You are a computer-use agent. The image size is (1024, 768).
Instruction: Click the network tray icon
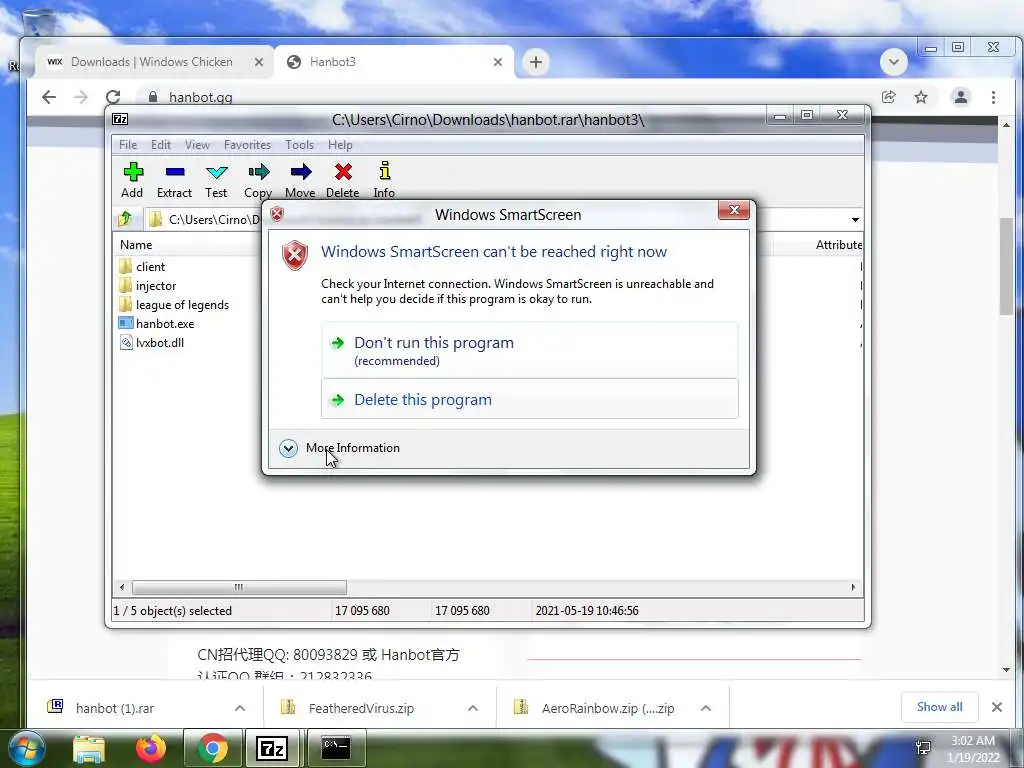tap(923, 747)
